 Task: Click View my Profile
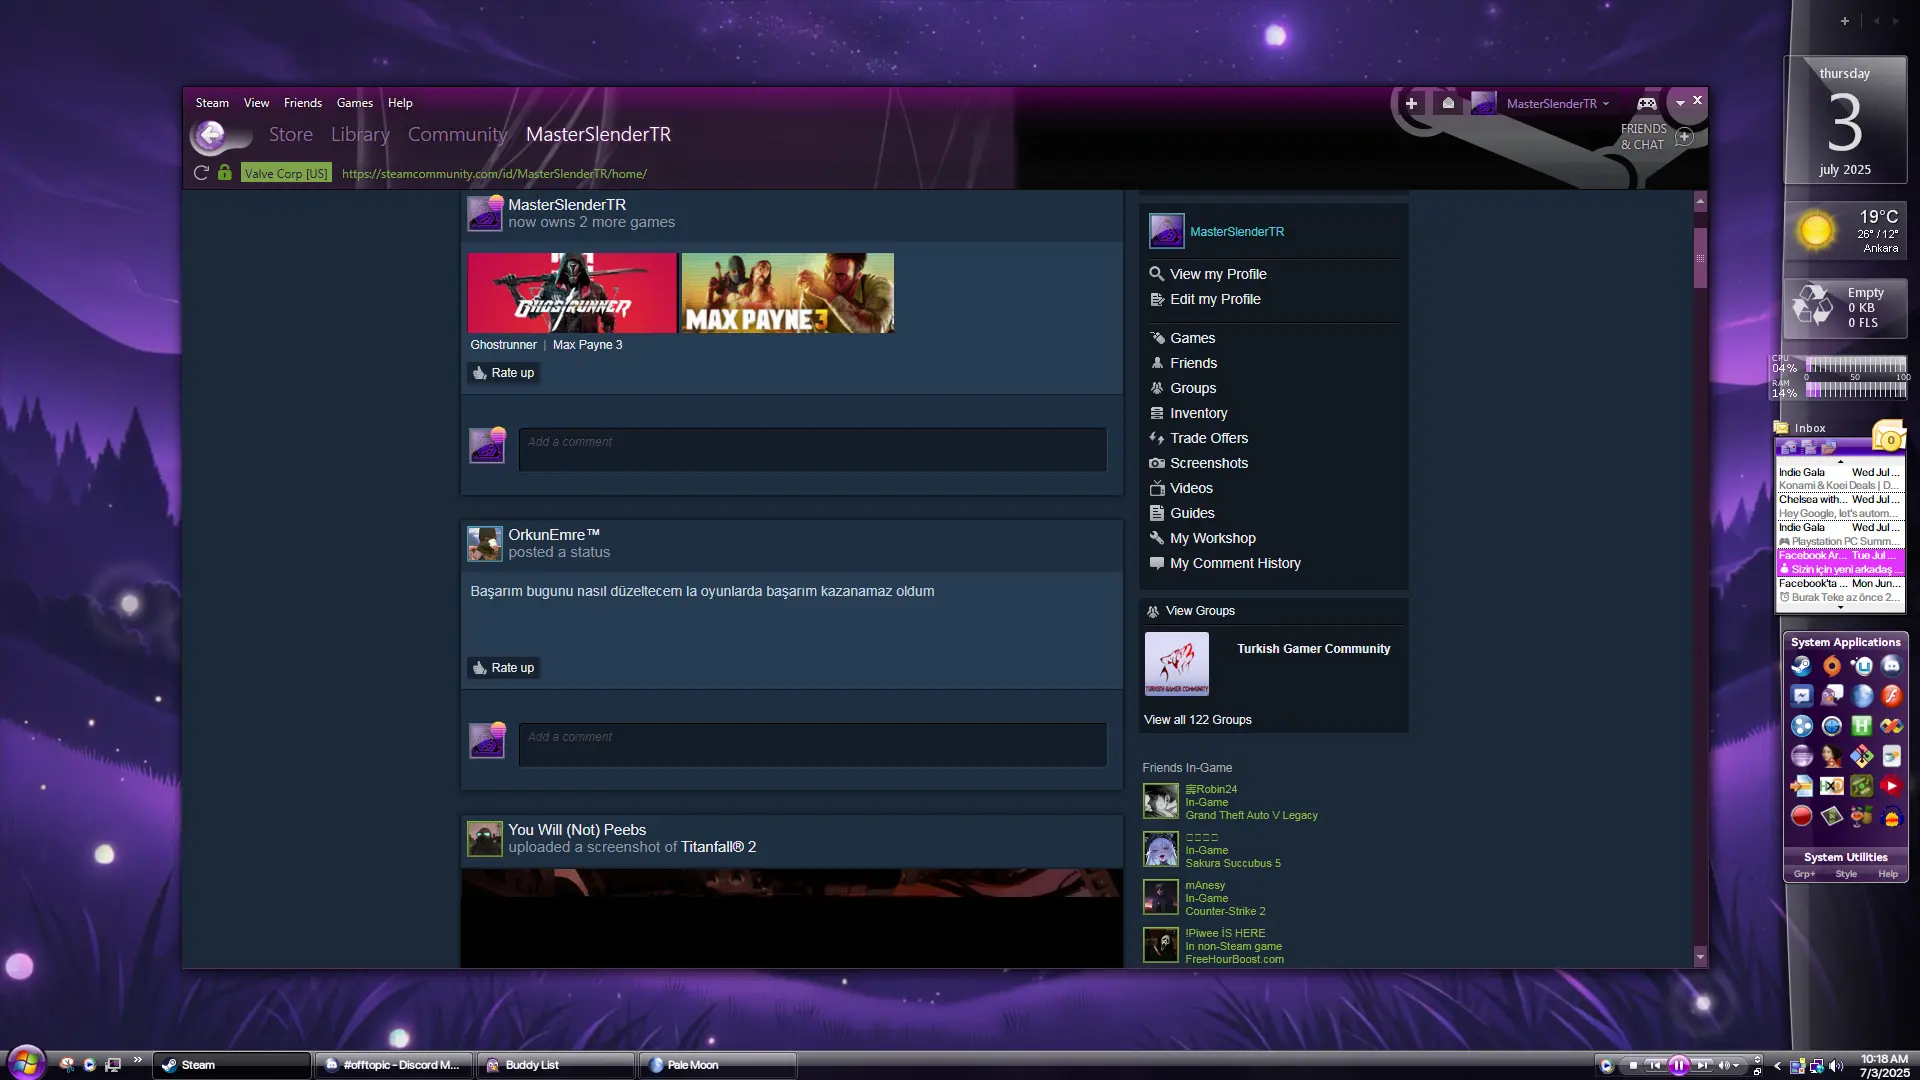[1218, 274]
